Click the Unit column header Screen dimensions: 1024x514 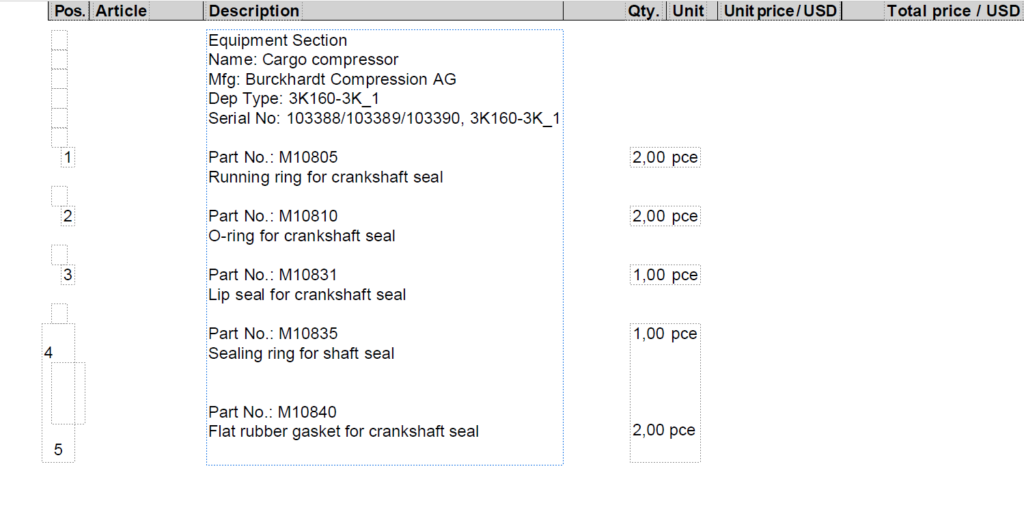[688, 11]
